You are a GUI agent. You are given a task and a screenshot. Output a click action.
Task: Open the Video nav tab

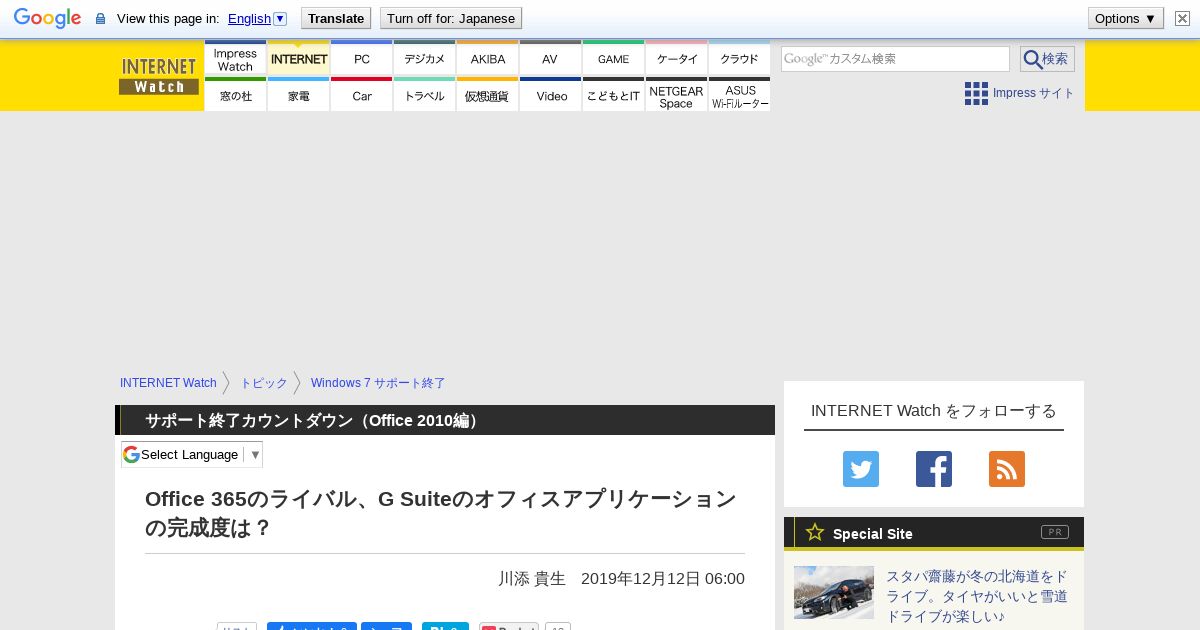point(551,95)
